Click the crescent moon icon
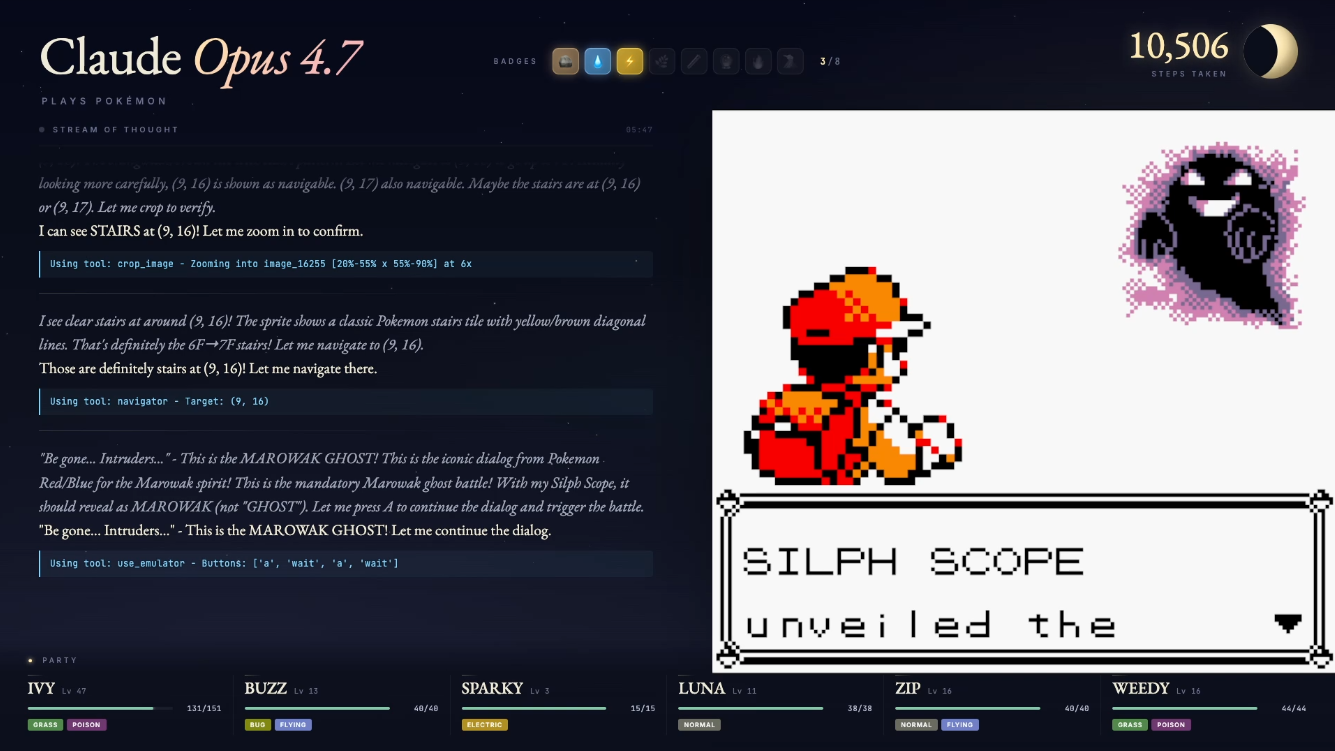Image resolution: width=1335 pixels, height=751 pixels. (1271, 51)
